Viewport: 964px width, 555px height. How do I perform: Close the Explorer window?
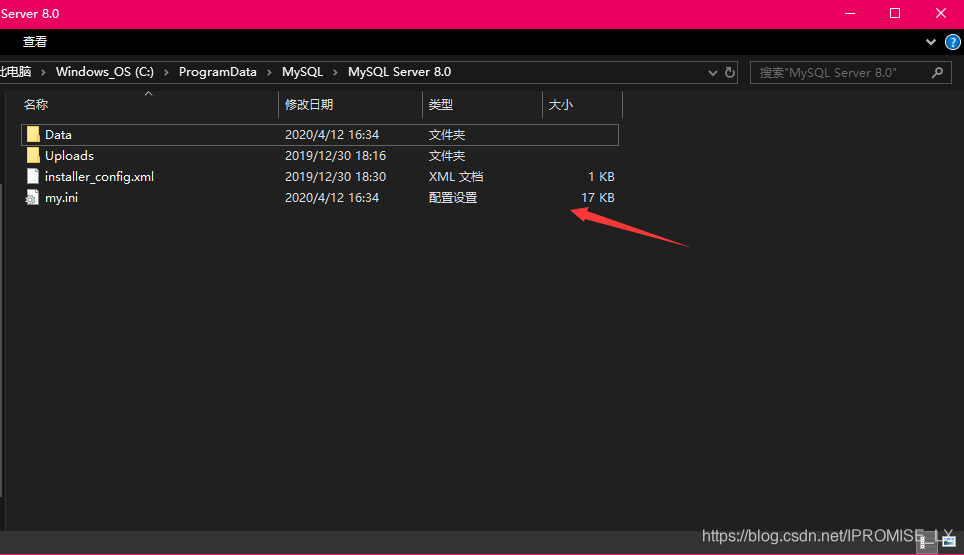(941, 14)
